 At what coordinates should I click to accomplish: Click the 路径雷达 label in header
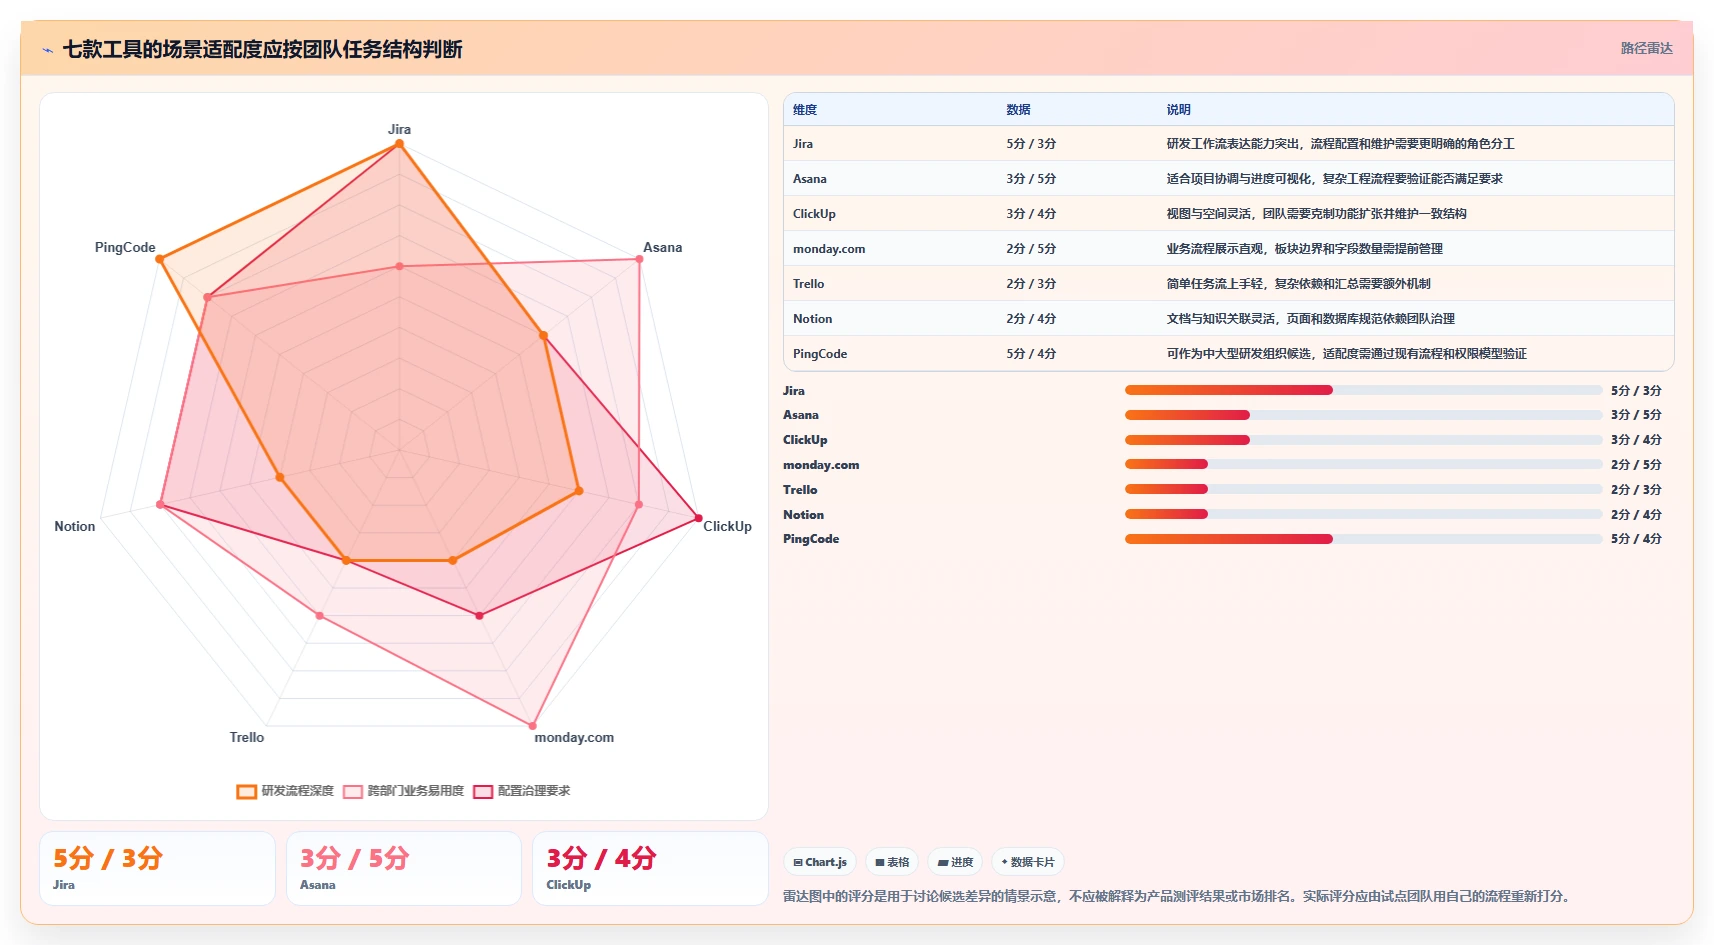[1646, 48]
